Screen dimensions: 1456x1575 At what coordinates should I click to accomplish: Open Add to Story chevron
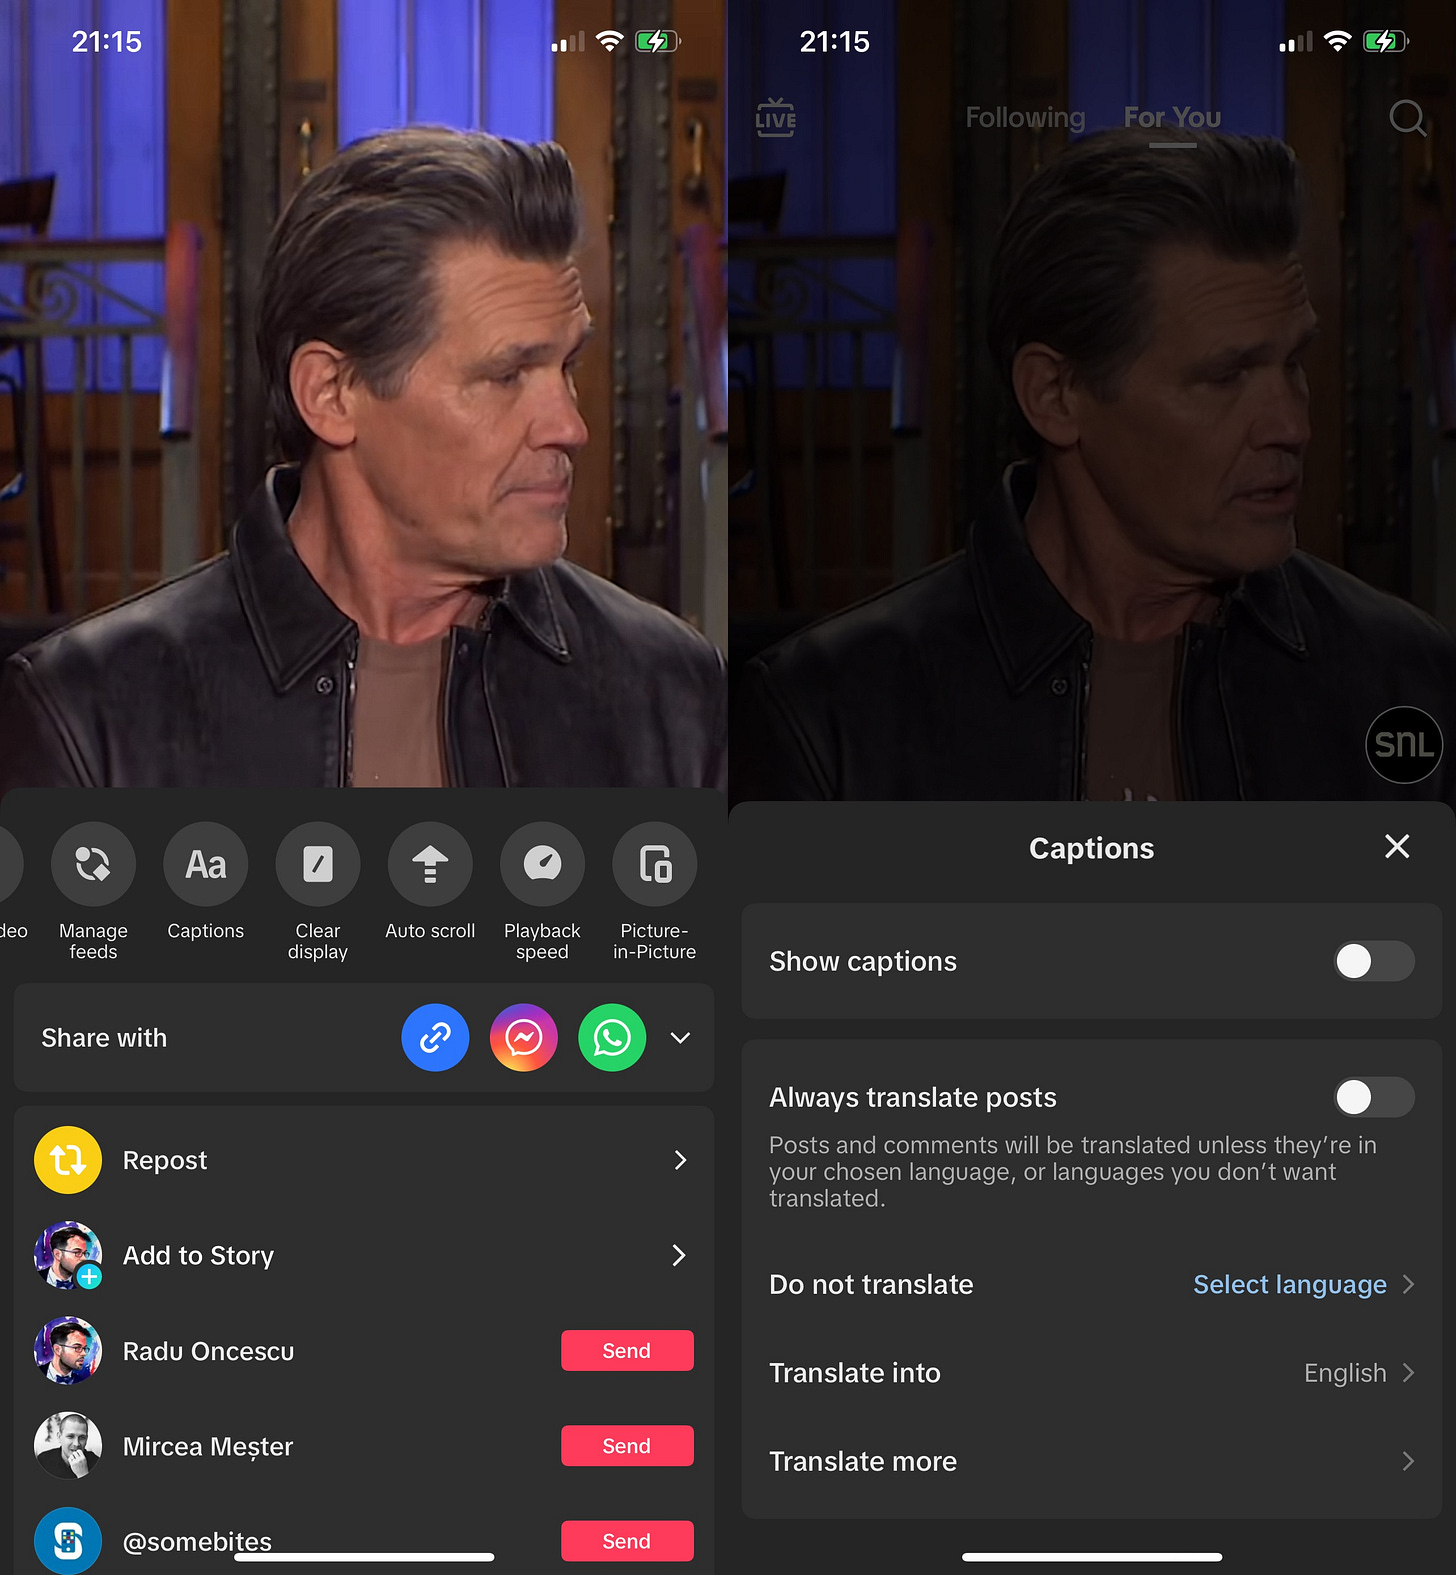pos(680,1255)
